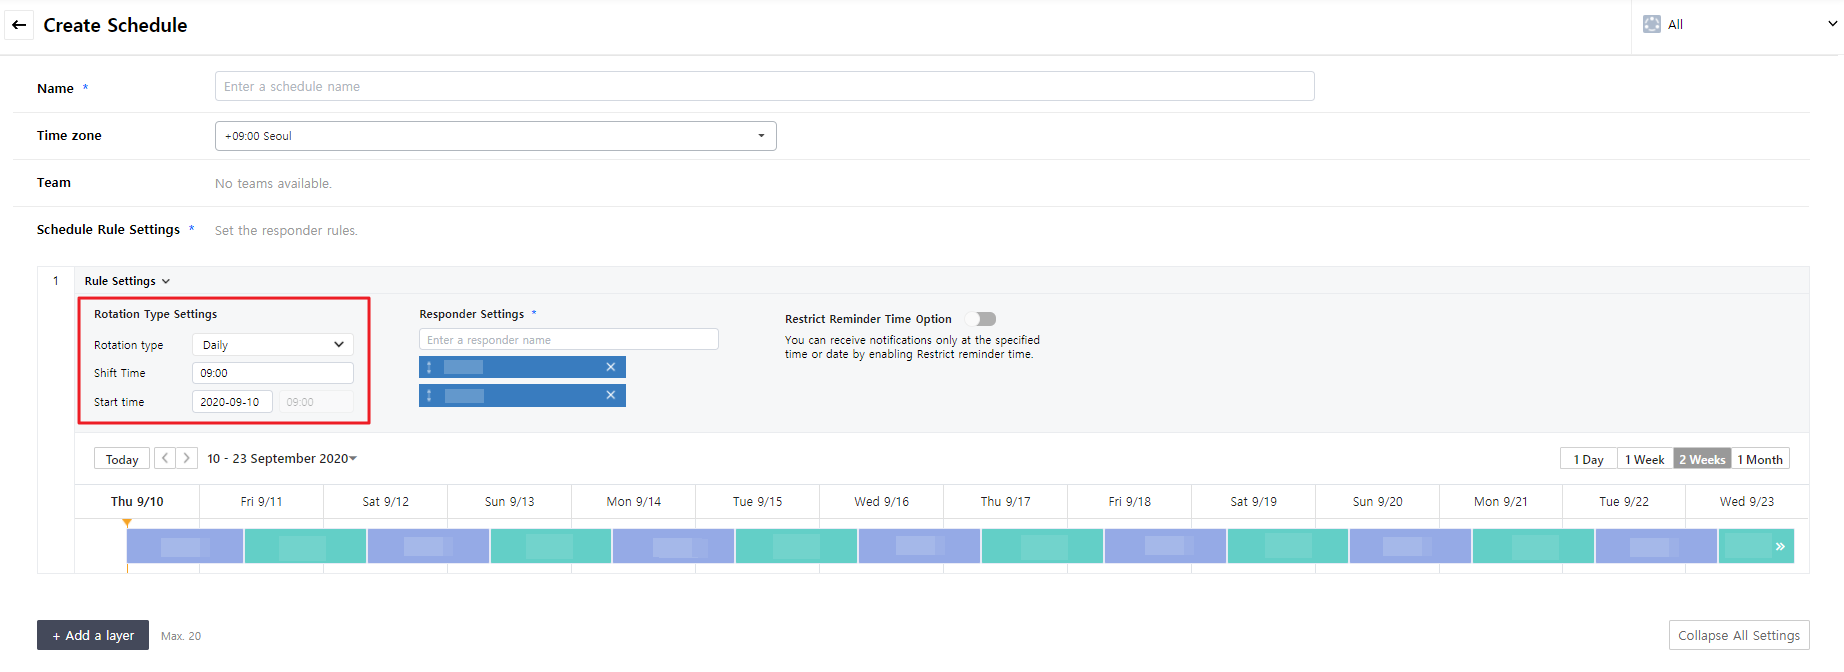The width and height of the screenshot is (1844, 672).
Task: Click the drag handle of the first responder
Action: (x=429, y=367)
